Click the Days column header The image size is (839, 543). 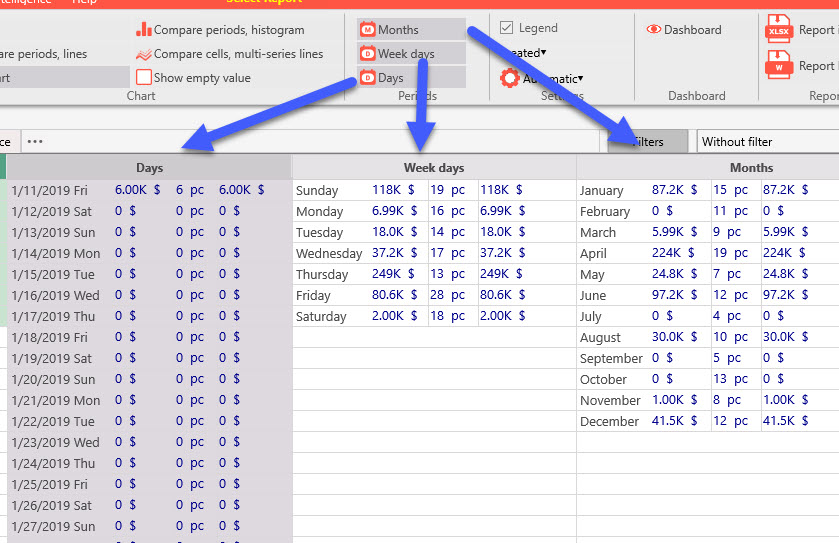pos(149,167)
